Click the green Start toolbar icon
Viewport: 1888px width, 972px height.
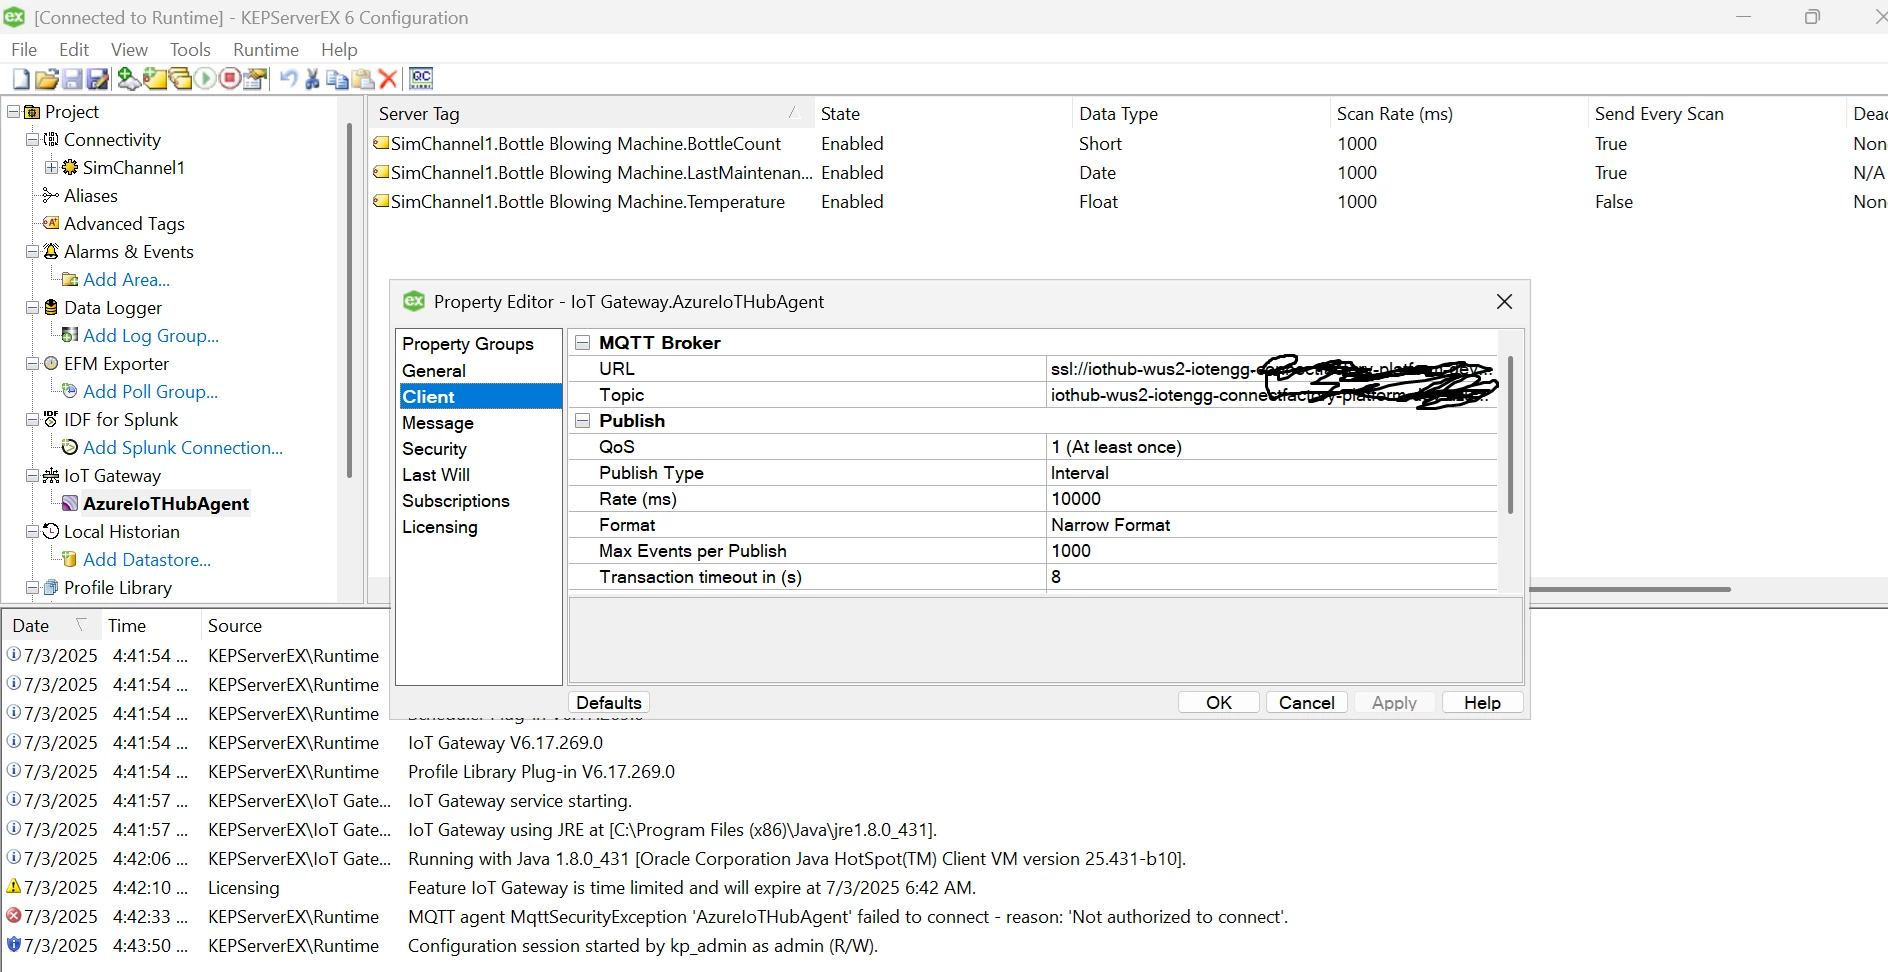[x=205, y=79]
